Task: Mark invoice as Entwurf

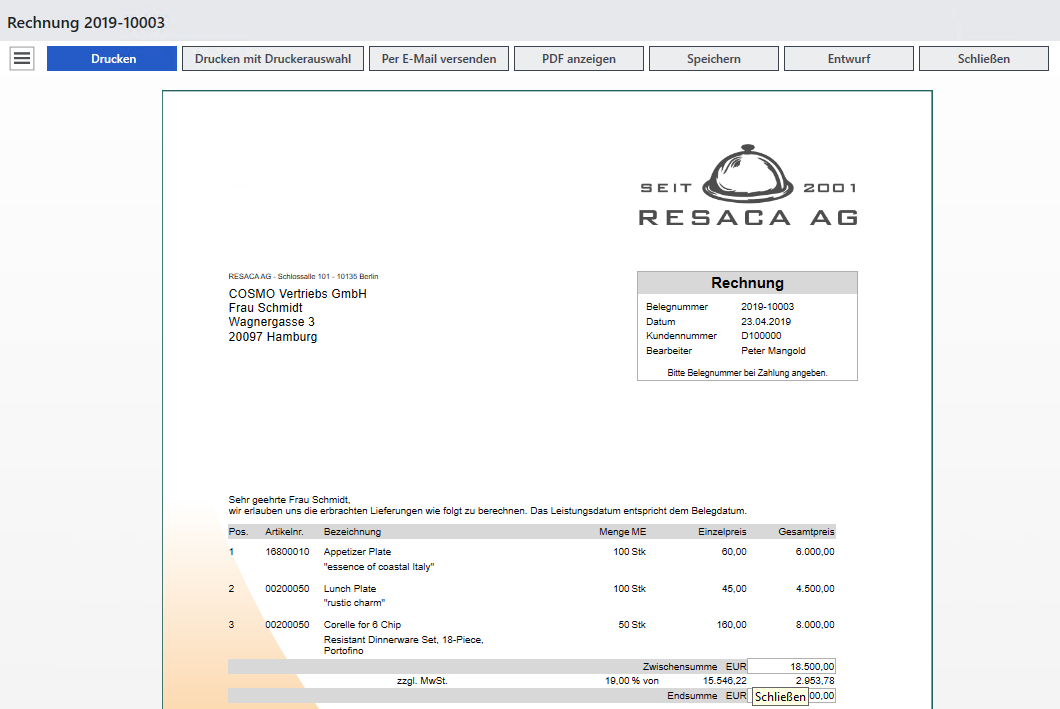Action: 849,59
